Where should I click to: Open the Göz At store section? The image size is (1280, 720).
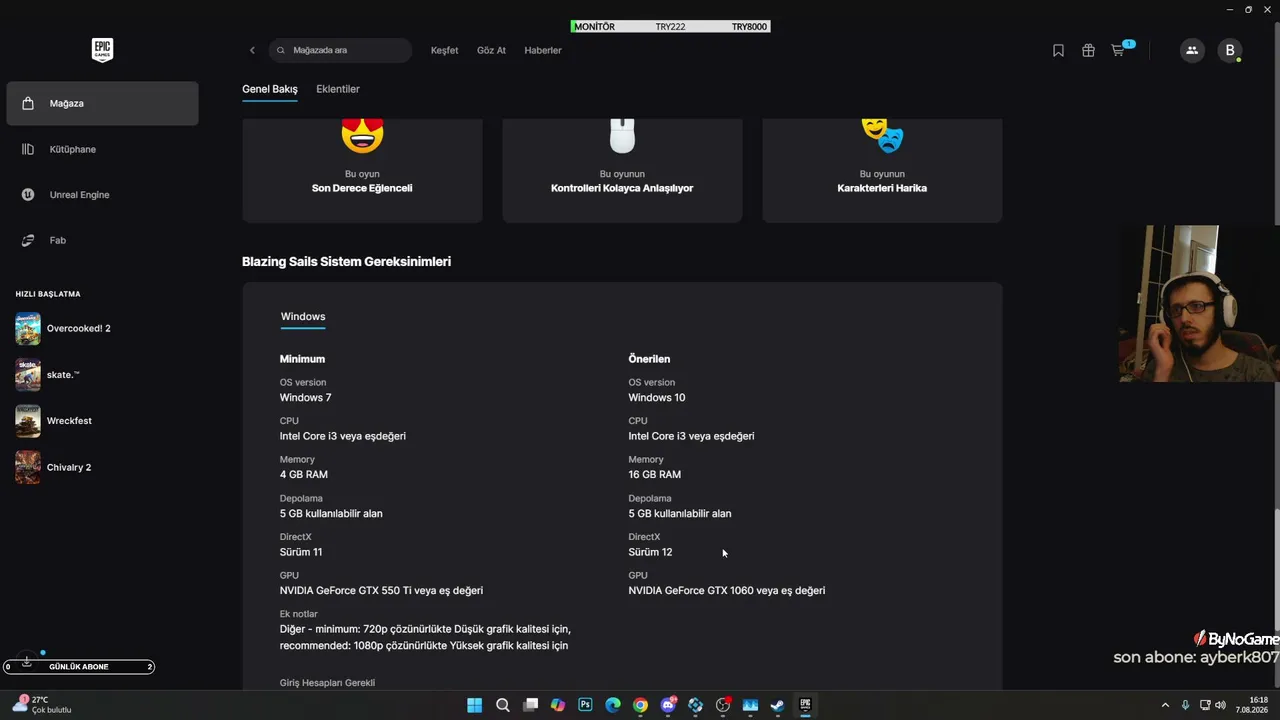tap(491, 50)
